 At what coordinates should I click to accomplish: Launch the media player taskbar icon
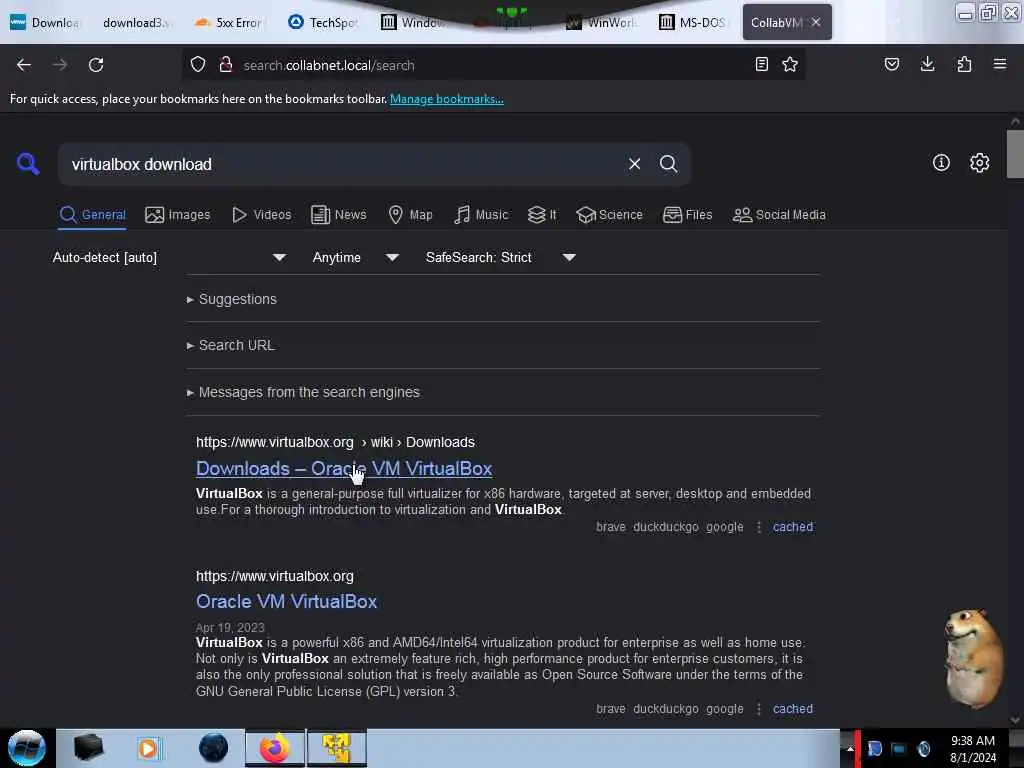(x=148, y=748)
